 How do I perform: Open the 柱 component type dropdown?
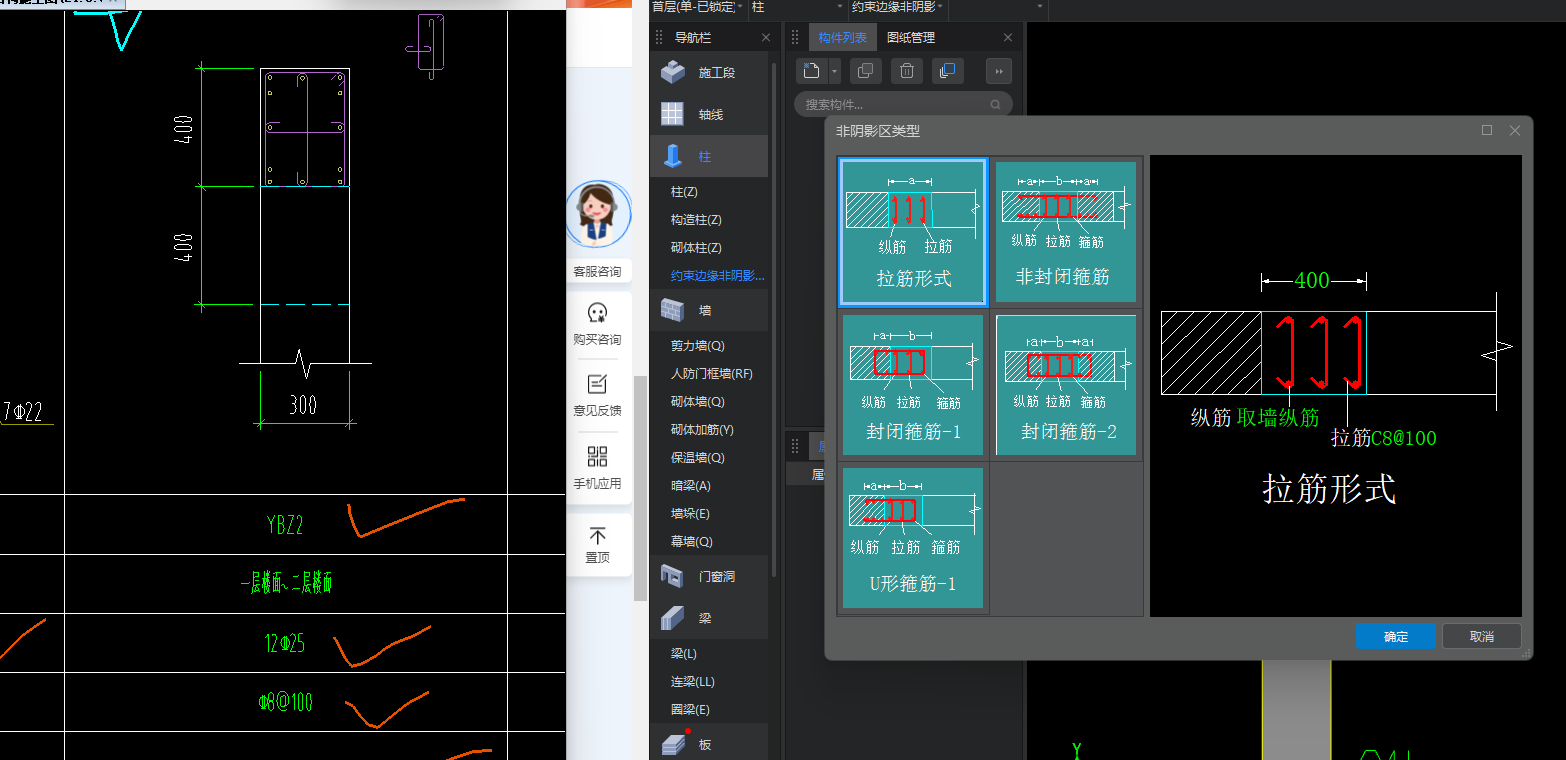(x=797, y=7)
